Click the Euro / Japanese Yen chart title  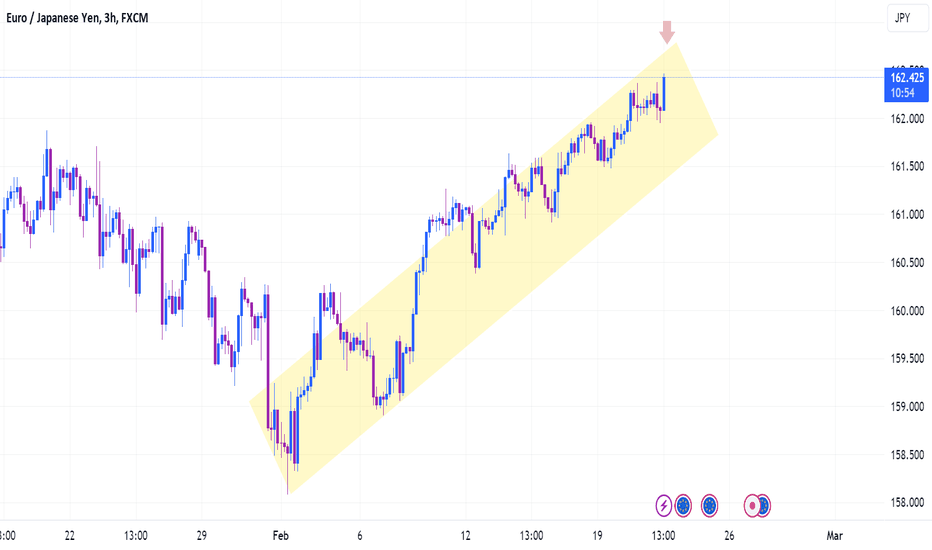[77, 18]
